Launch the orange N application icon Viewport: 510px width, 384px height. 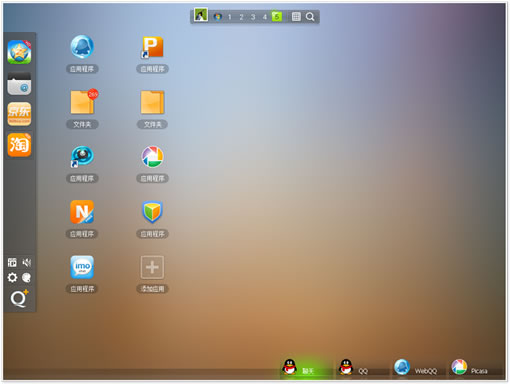point(82,212)
